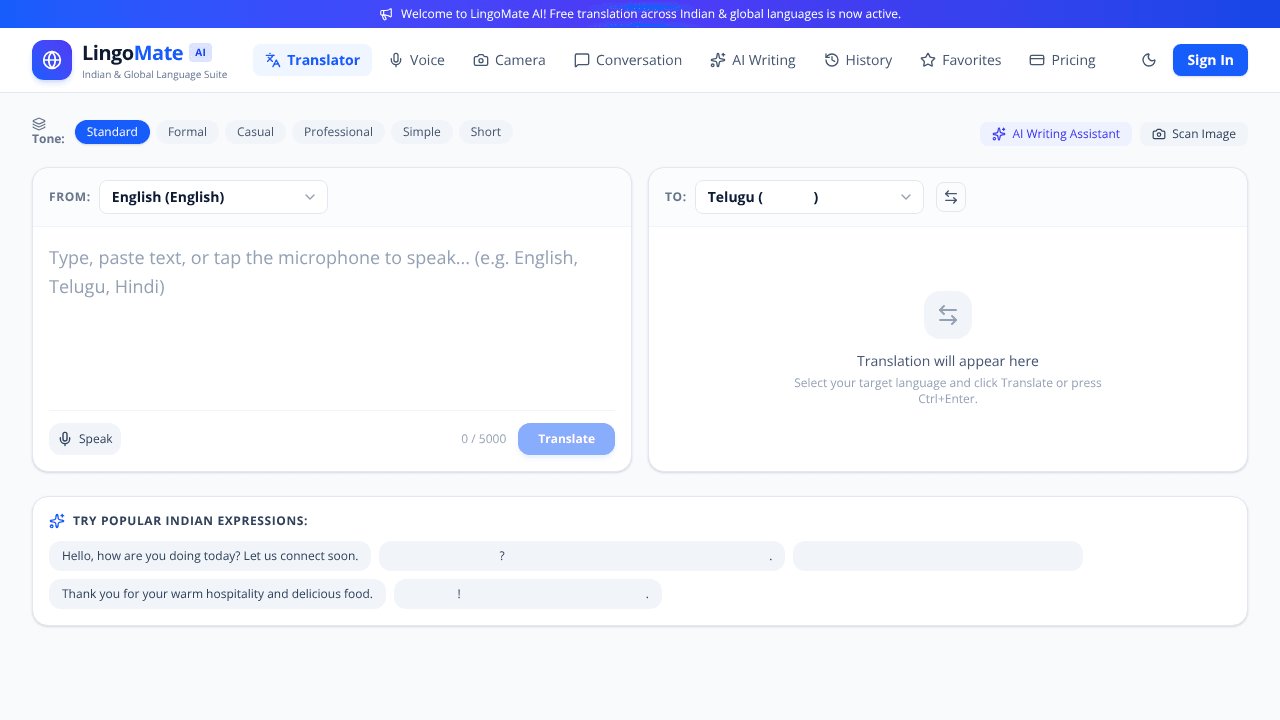Click the welcome announcement banner text
This screenshot has width=1280, height=720.
pos(651,14)
